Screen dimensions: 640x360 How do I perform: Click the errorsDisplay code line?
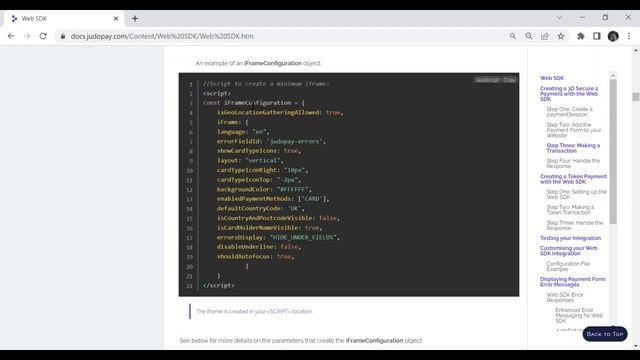[278, 237]
